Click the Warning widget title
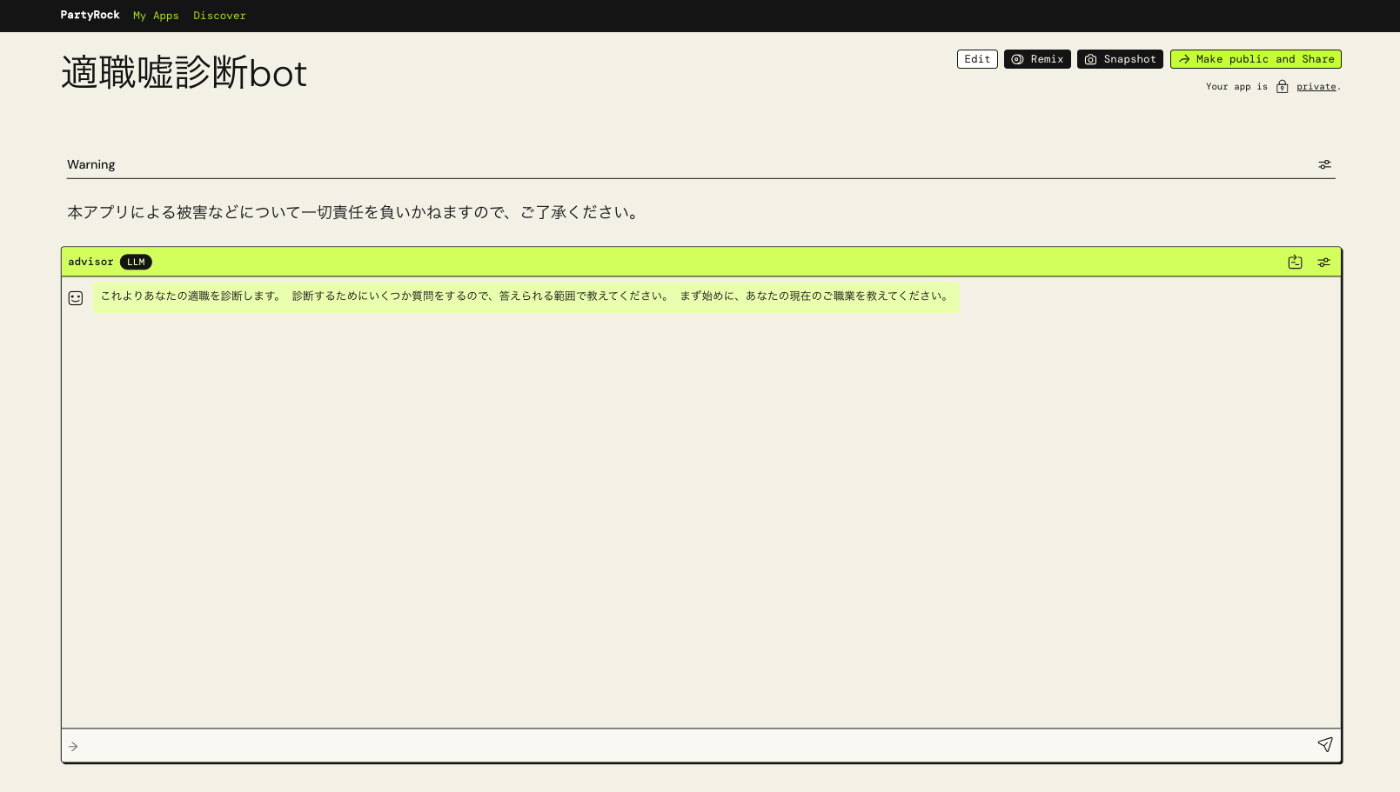The width and height of the screenshot is (1400, 792). (x=91, y=164)
